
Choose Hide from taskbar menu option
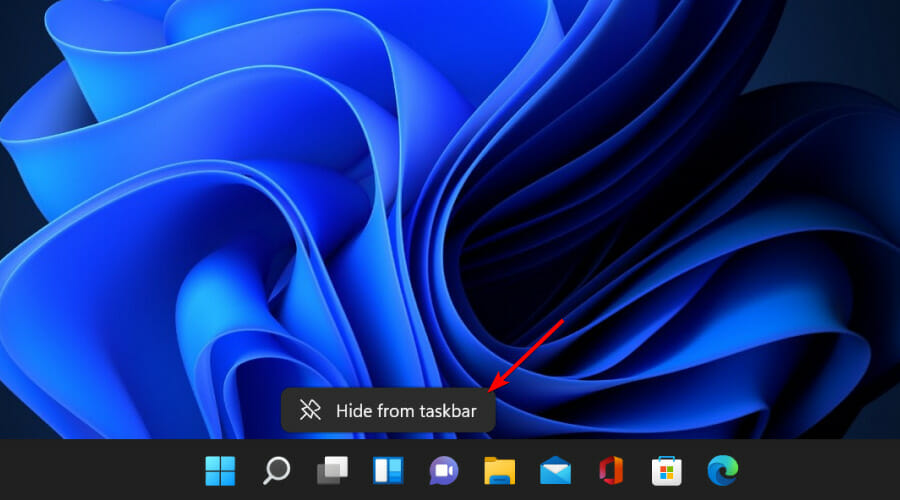[388, 410]
